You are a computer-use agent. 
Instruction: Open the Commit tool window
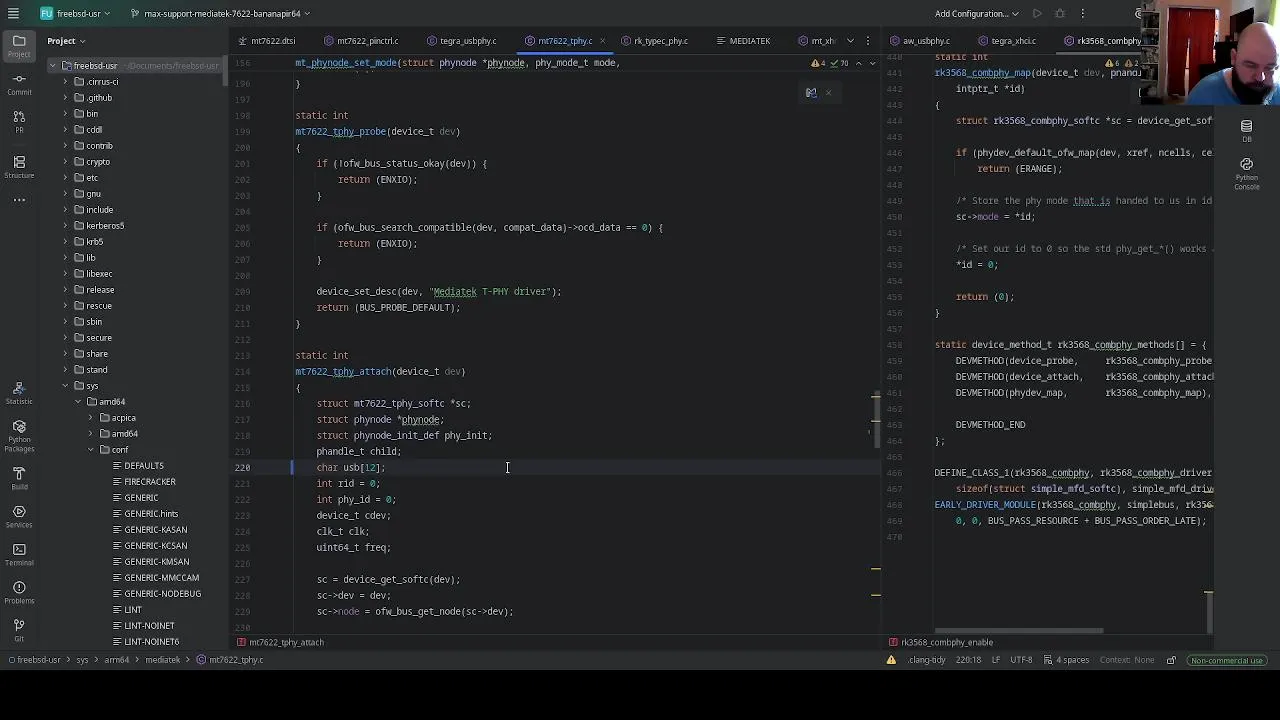point(19,84)
